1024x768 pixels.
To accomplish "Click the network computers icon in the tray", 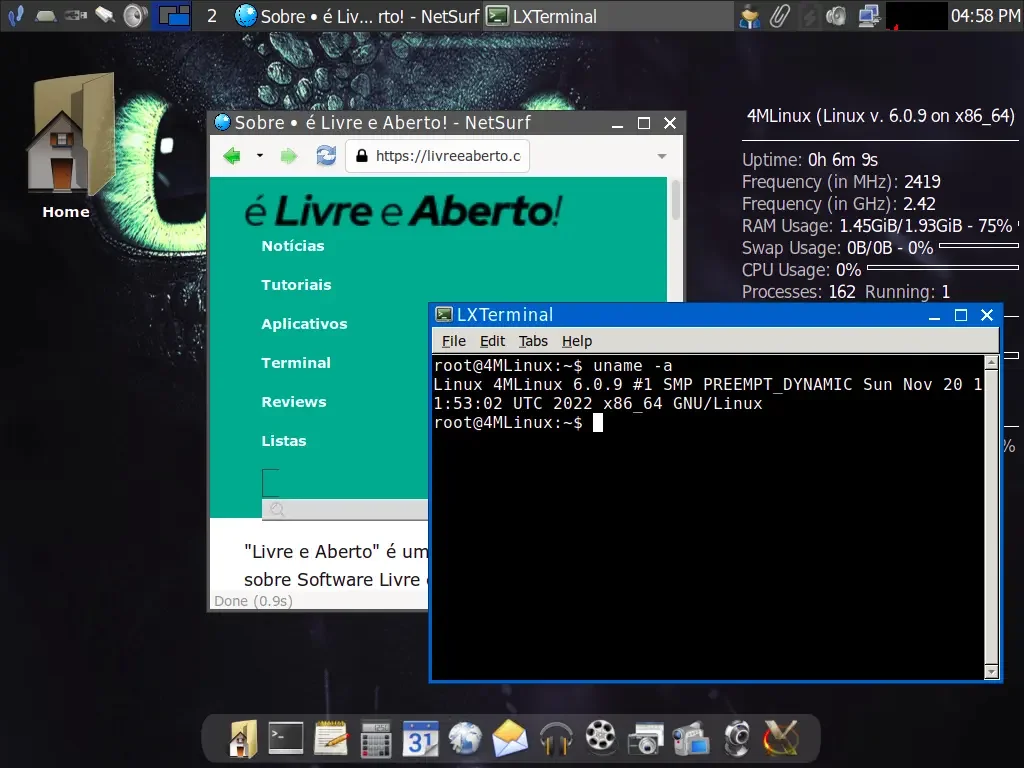I will coord(869,16).
